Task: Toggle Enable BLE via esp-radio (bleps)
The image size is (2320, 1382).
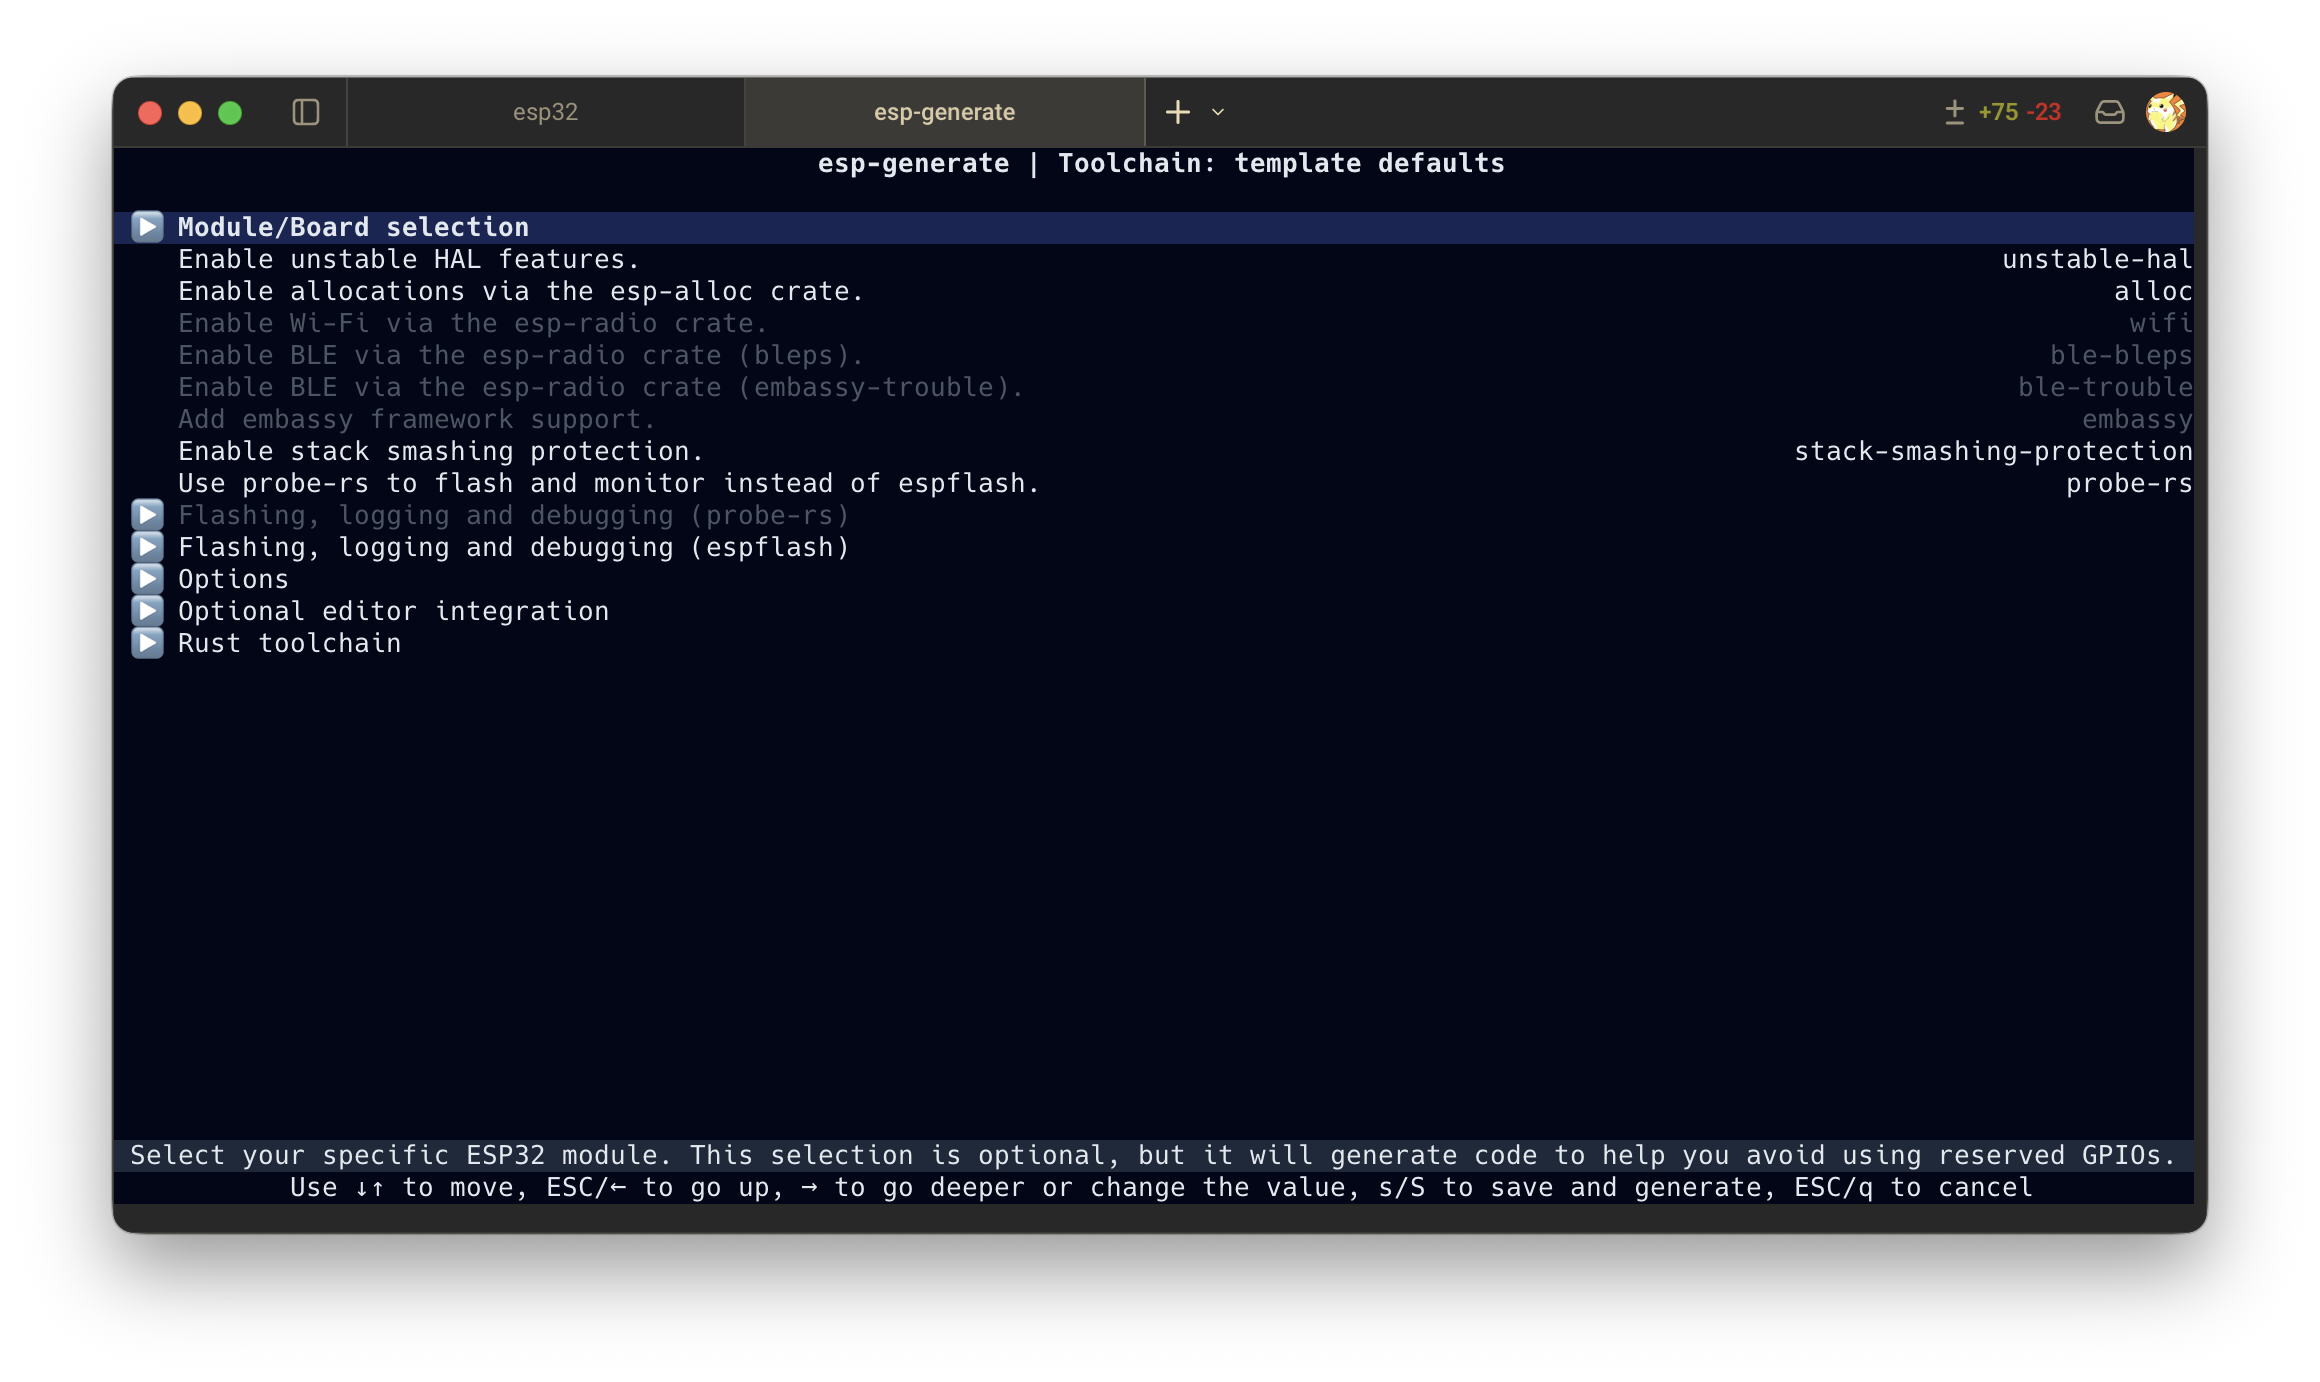Action: point(1154,355)
